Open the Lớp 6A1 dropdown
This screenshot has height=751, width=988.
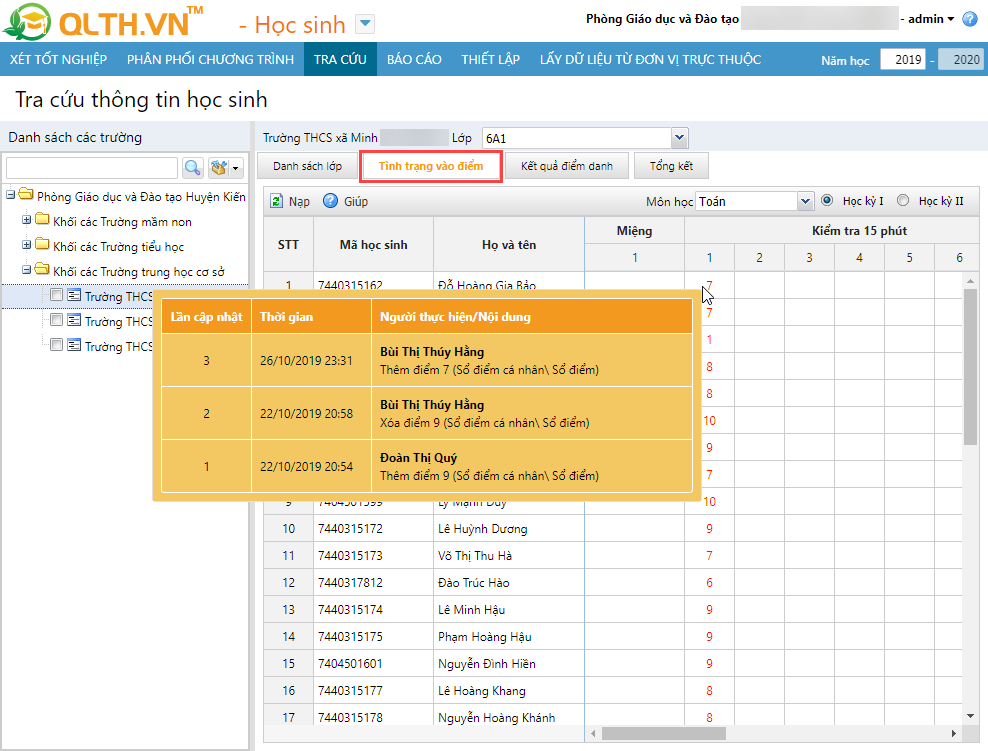click(680, 138)
